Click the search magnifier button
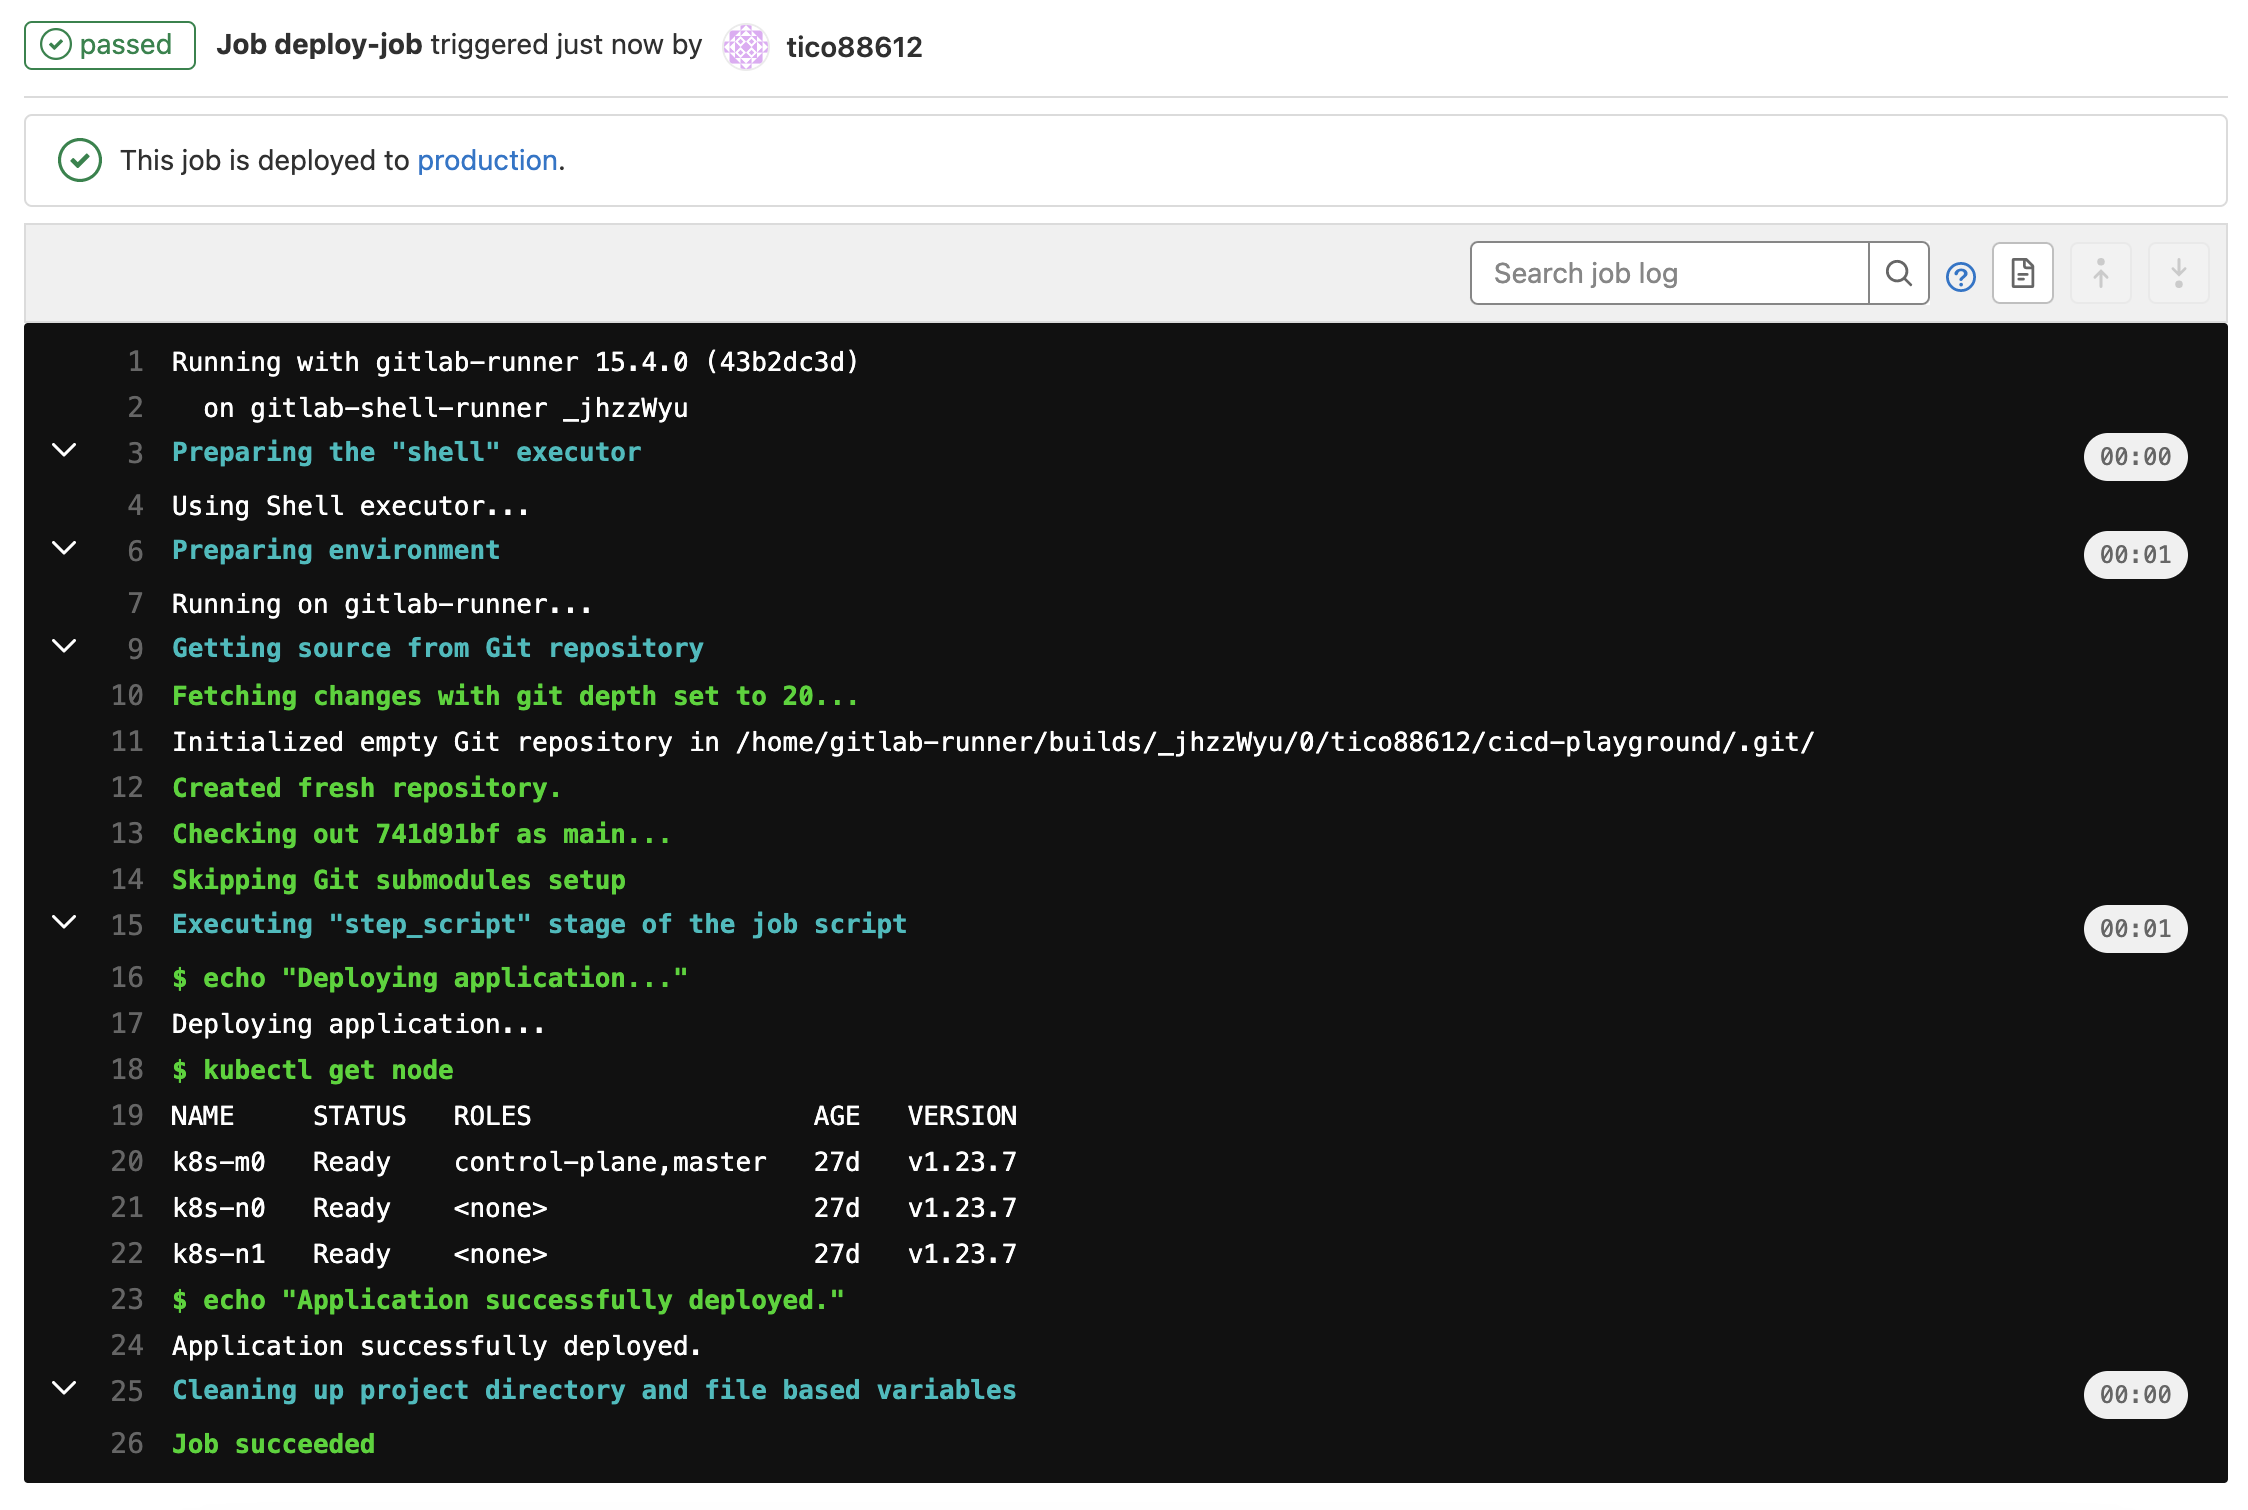The image size is (2248, 1510). click(x=1897, y=273)
